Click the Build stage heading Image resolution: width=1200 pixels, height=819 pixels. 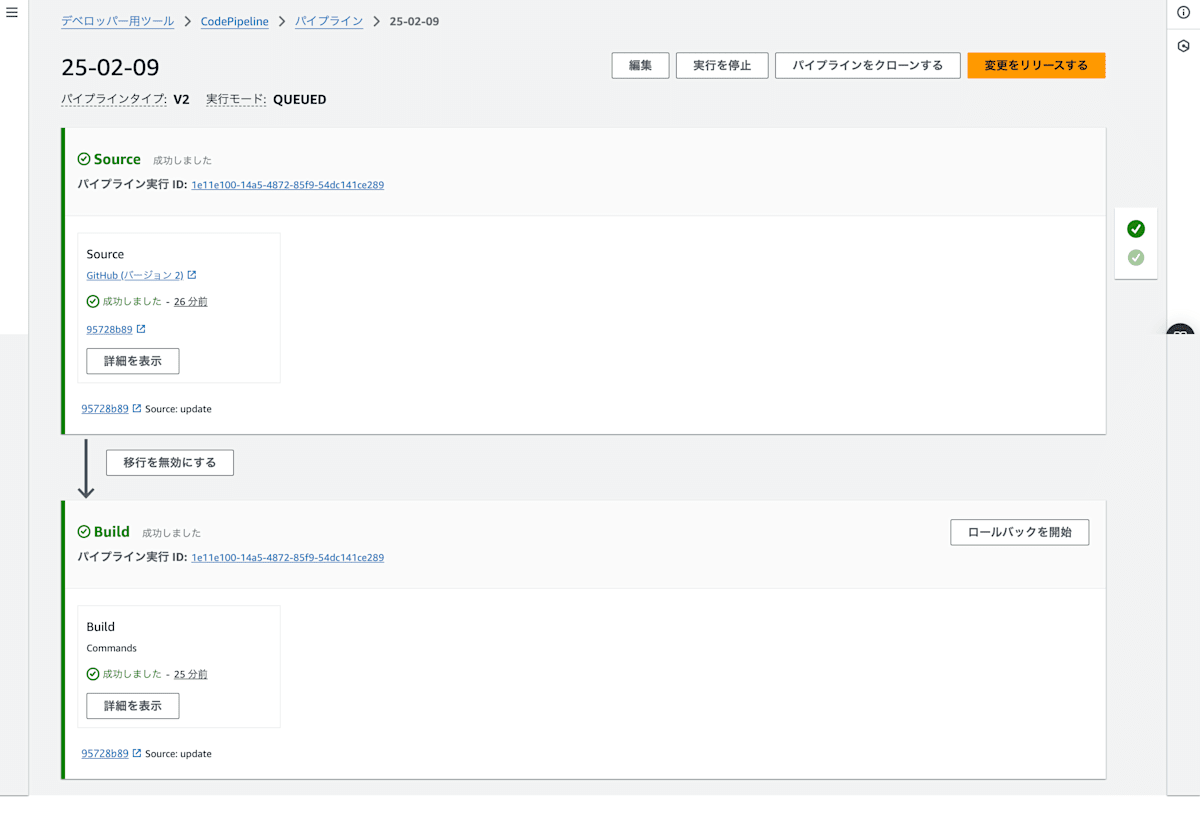(112, 532)
